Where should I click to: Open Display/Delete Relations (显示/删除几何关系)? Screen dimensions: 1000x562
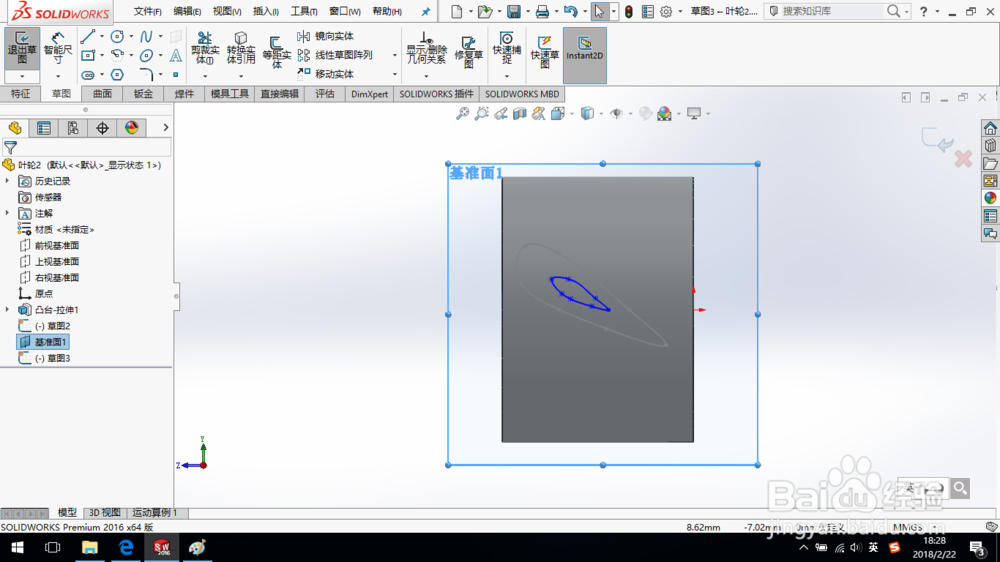(x=426, y=49)
